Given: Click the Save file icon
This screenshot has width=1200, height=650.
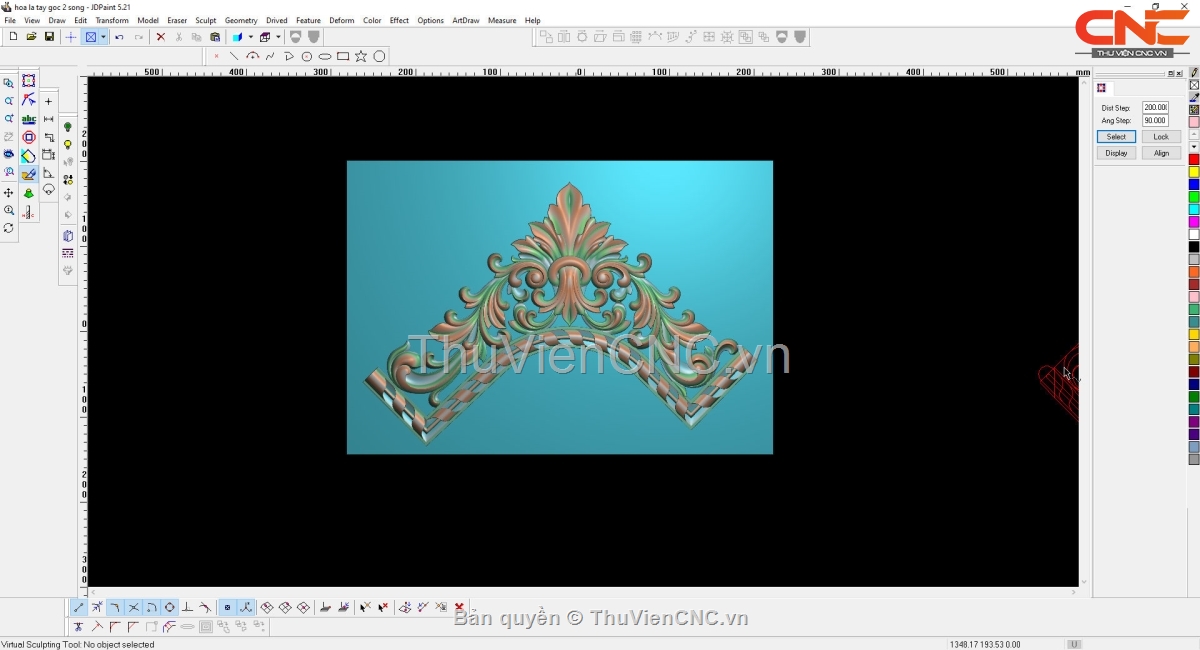Looking at the screenshot, I should click(x=49, y=37).
